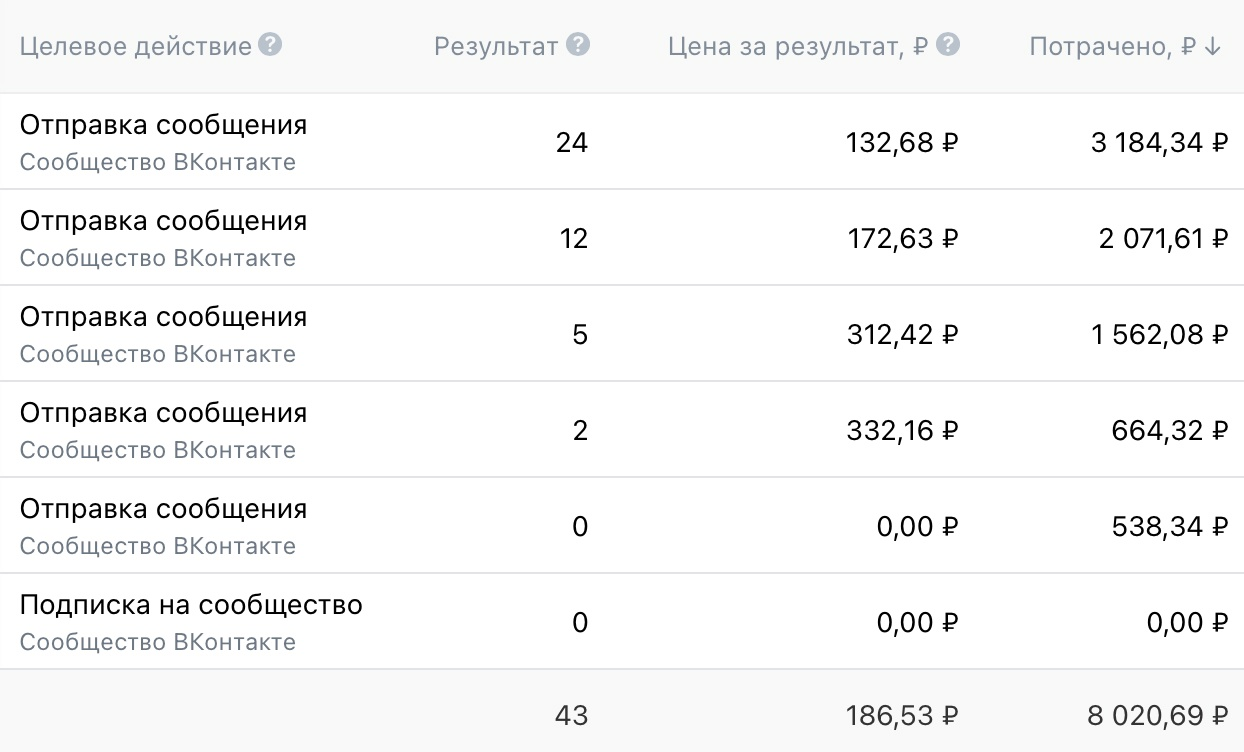Click total spent 8 020,69 ₽
Viewport: 1244px width, 752px height.
click(1158, 716)
